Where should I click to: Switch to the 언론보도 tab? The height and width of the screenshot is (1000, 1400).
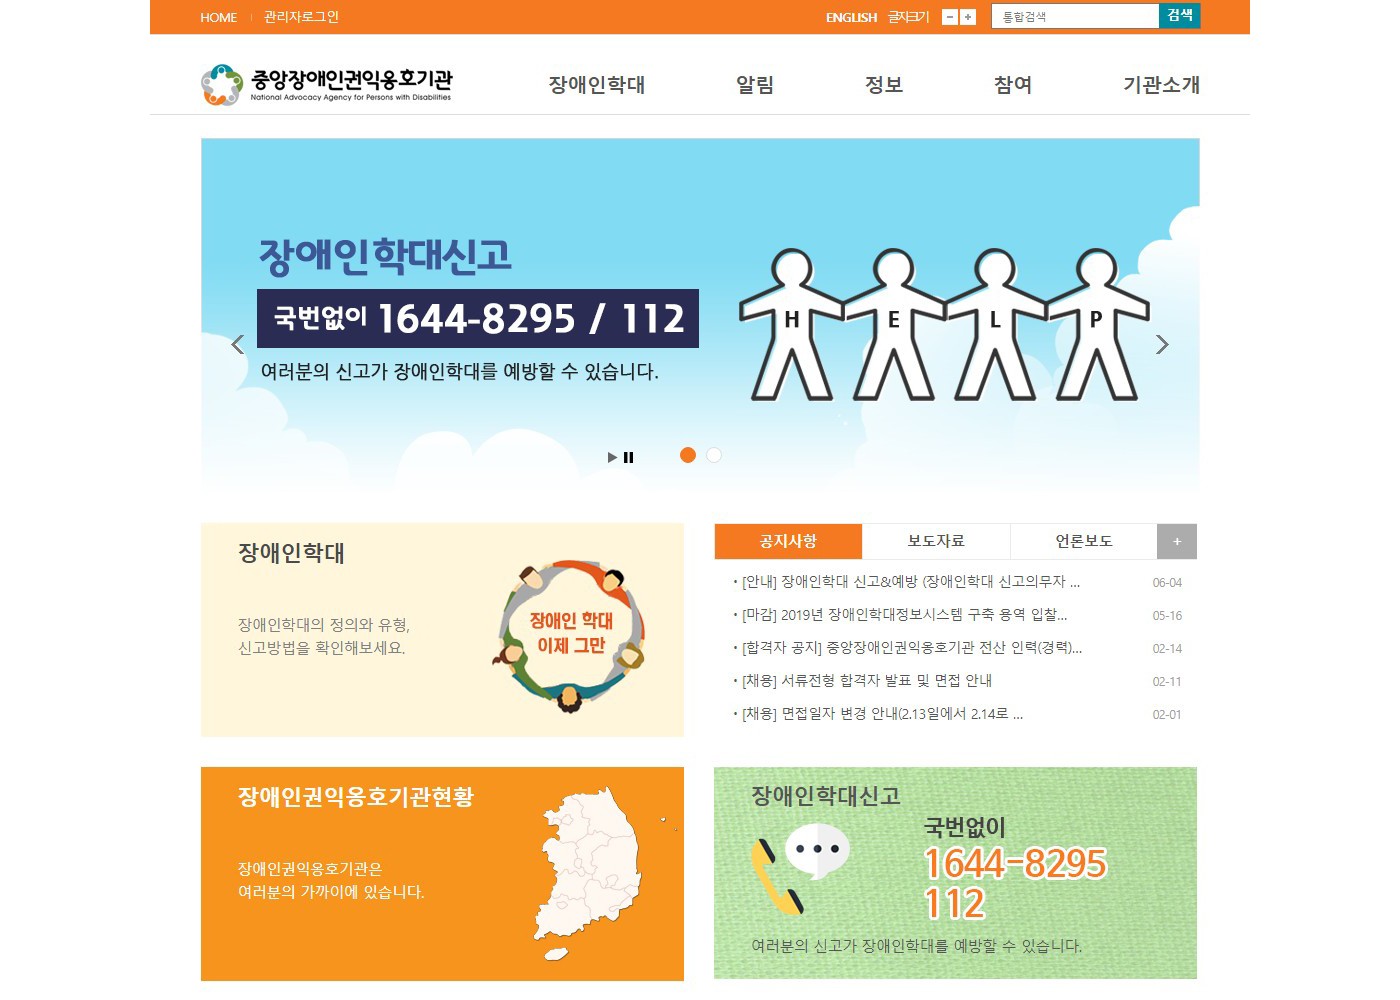pyautogui.click(x=1084, y=541)
